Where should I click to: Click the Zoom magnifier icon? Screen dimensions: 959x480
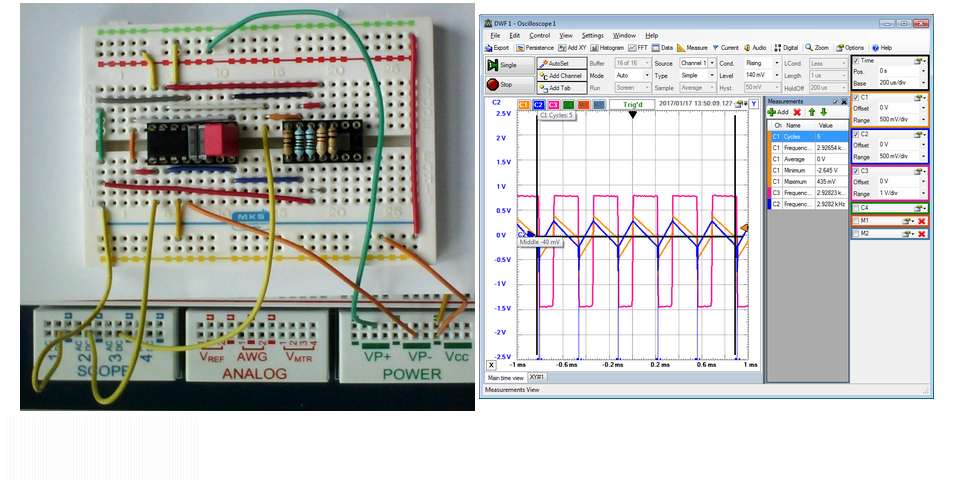pos(817,47)
